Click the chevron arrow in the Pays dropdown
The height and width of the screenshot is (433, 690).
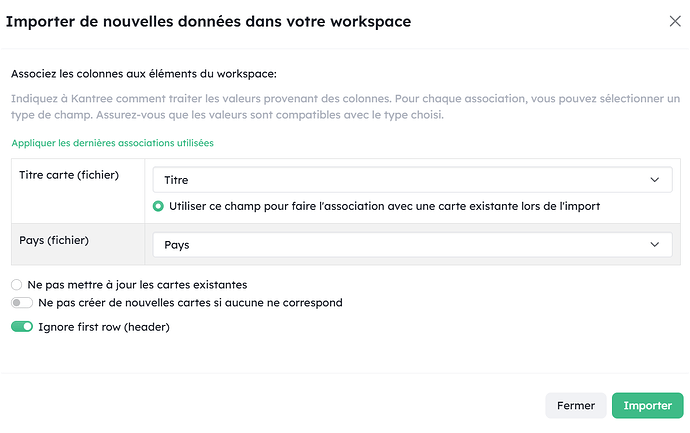click(x=654, y=244)
